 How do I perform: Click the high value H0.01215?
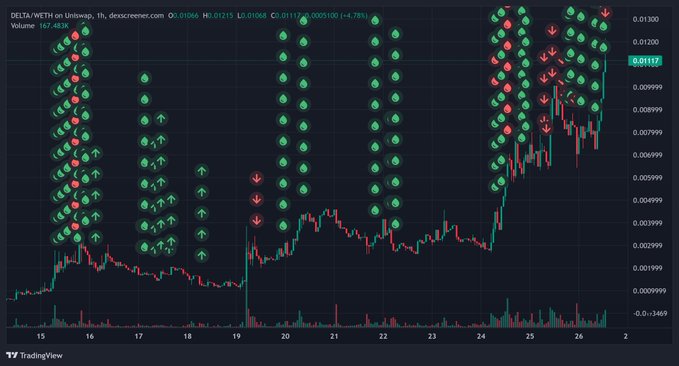(x=218, y=16)
